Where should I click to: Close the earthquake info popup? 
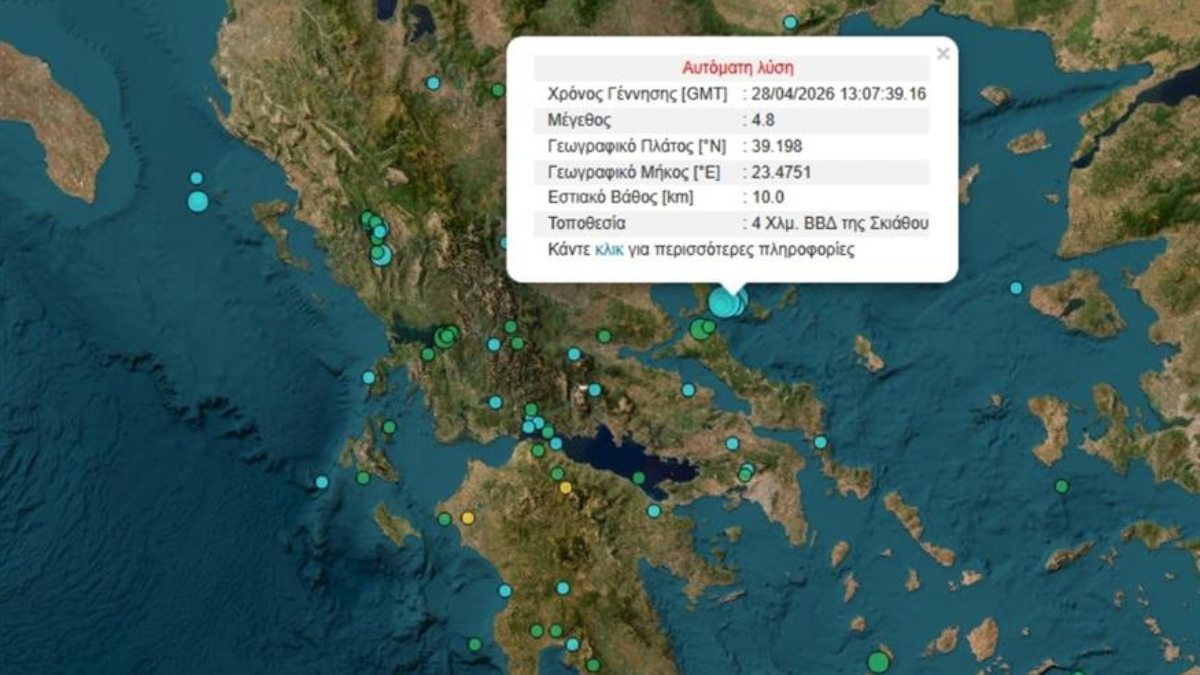(943, 54)
